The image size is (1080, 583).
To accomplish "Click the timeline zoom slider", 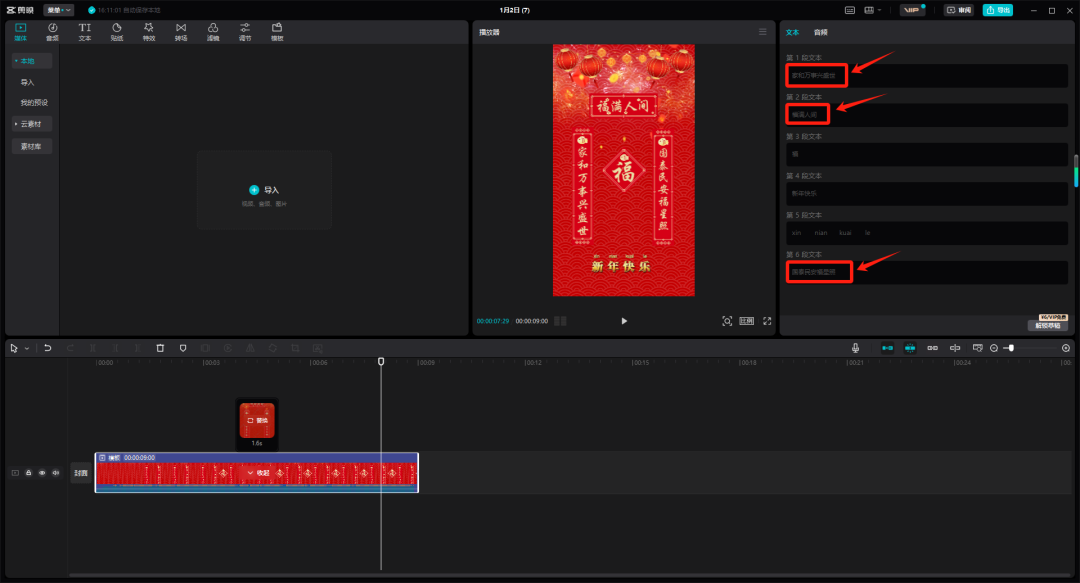I will tap(1011, 348).
